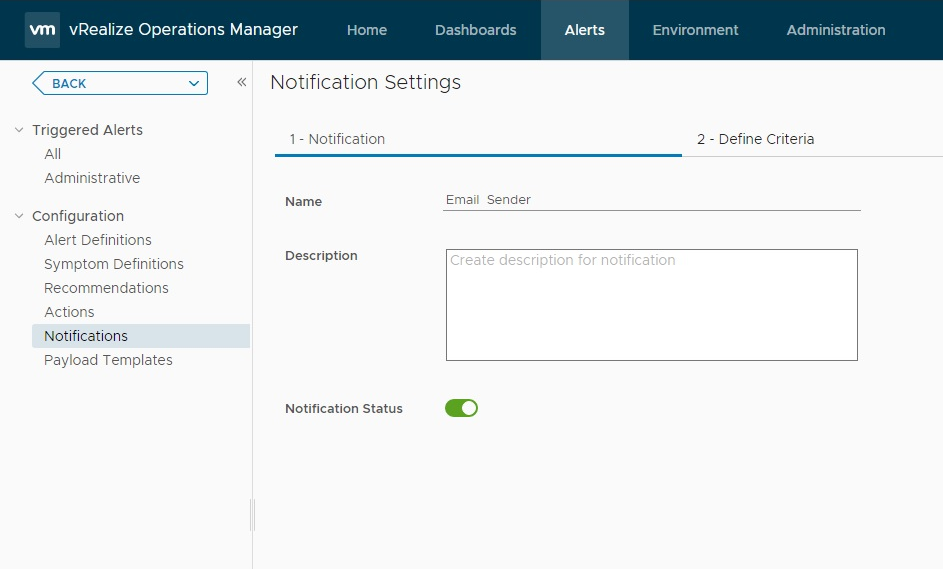Collapse the left sidebar with double-chevron icon
This screenshot has width=943, height=569.
241,83
